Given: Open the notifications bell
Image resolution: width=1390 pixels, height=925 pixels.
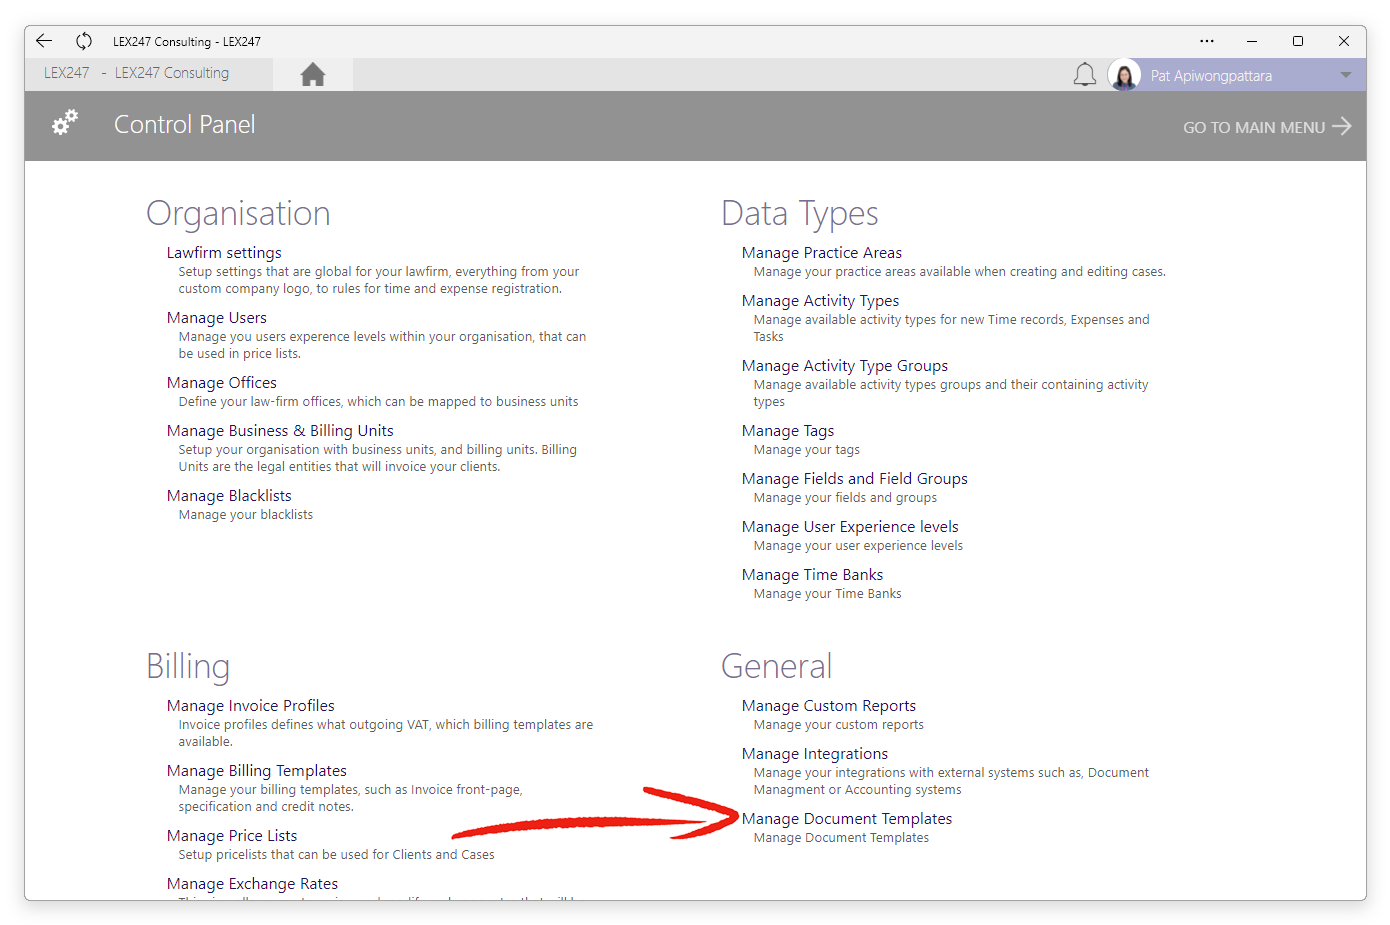Looking at the screenshot, I should tap(1085, 75).
